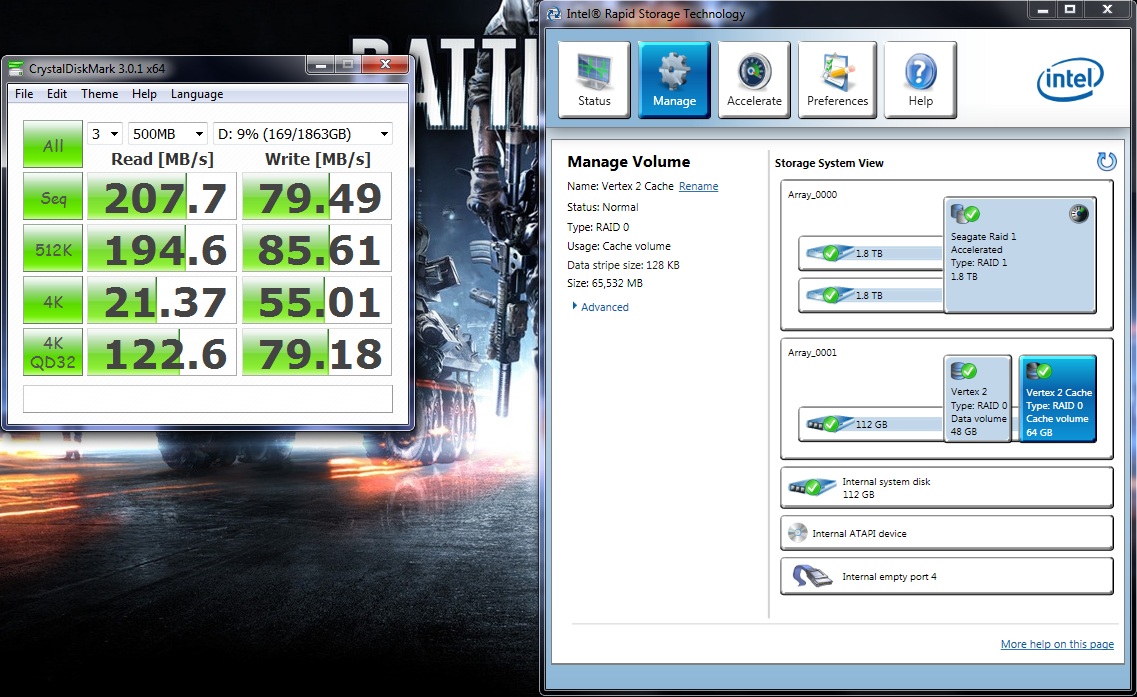Click the Data stripe size: 128 KB text
The image size is (1137, 697).
[x=623, y=265]
